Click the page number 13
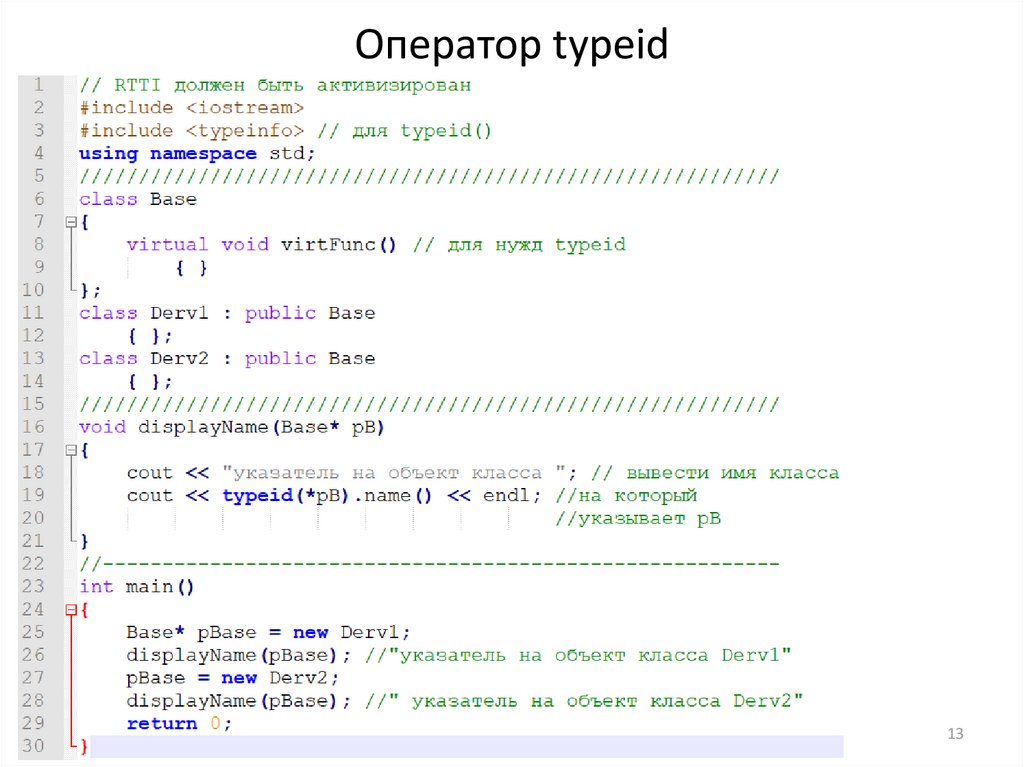Image resolution: width=1024 pixels, height=767 pixels. (x=955, y=733)
